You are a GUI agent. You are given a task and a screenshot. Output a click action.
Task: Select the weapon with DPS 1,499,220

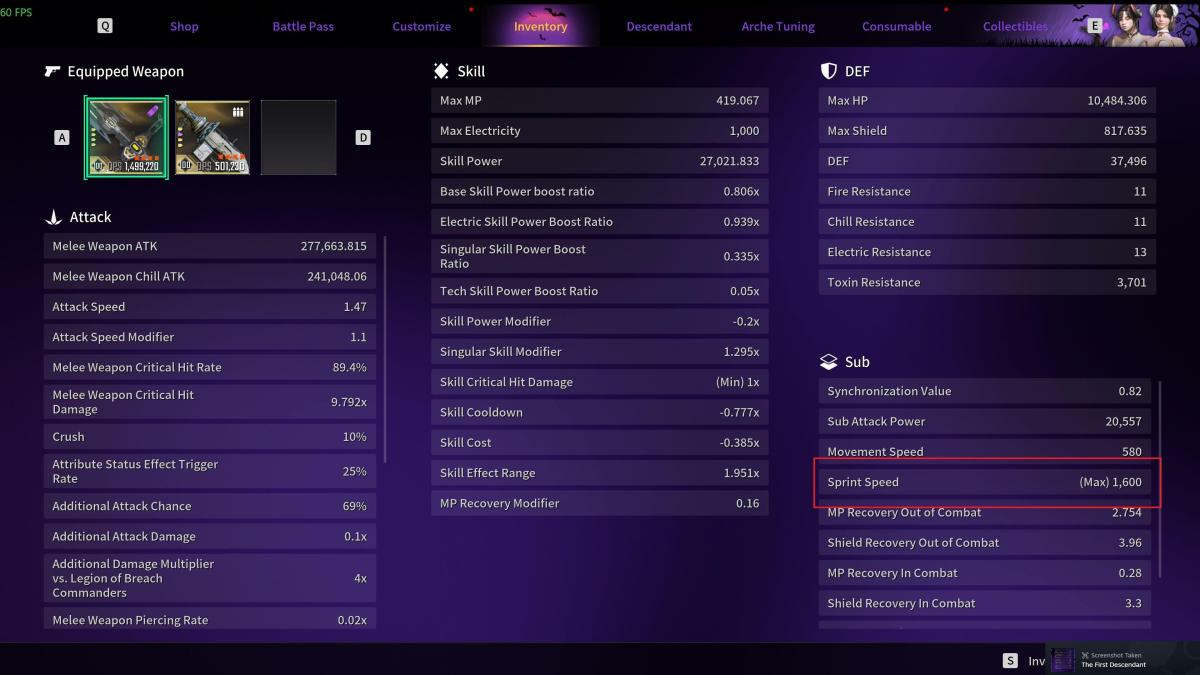[x=127, y=137]
